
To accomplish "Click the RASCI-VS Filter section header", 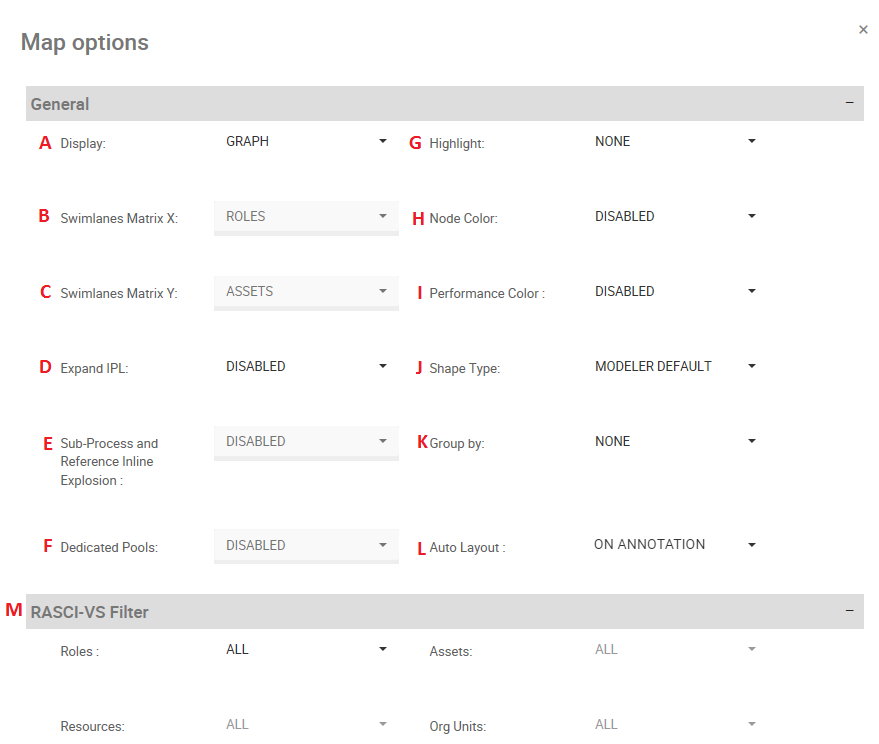I will [x=90, y=612].
